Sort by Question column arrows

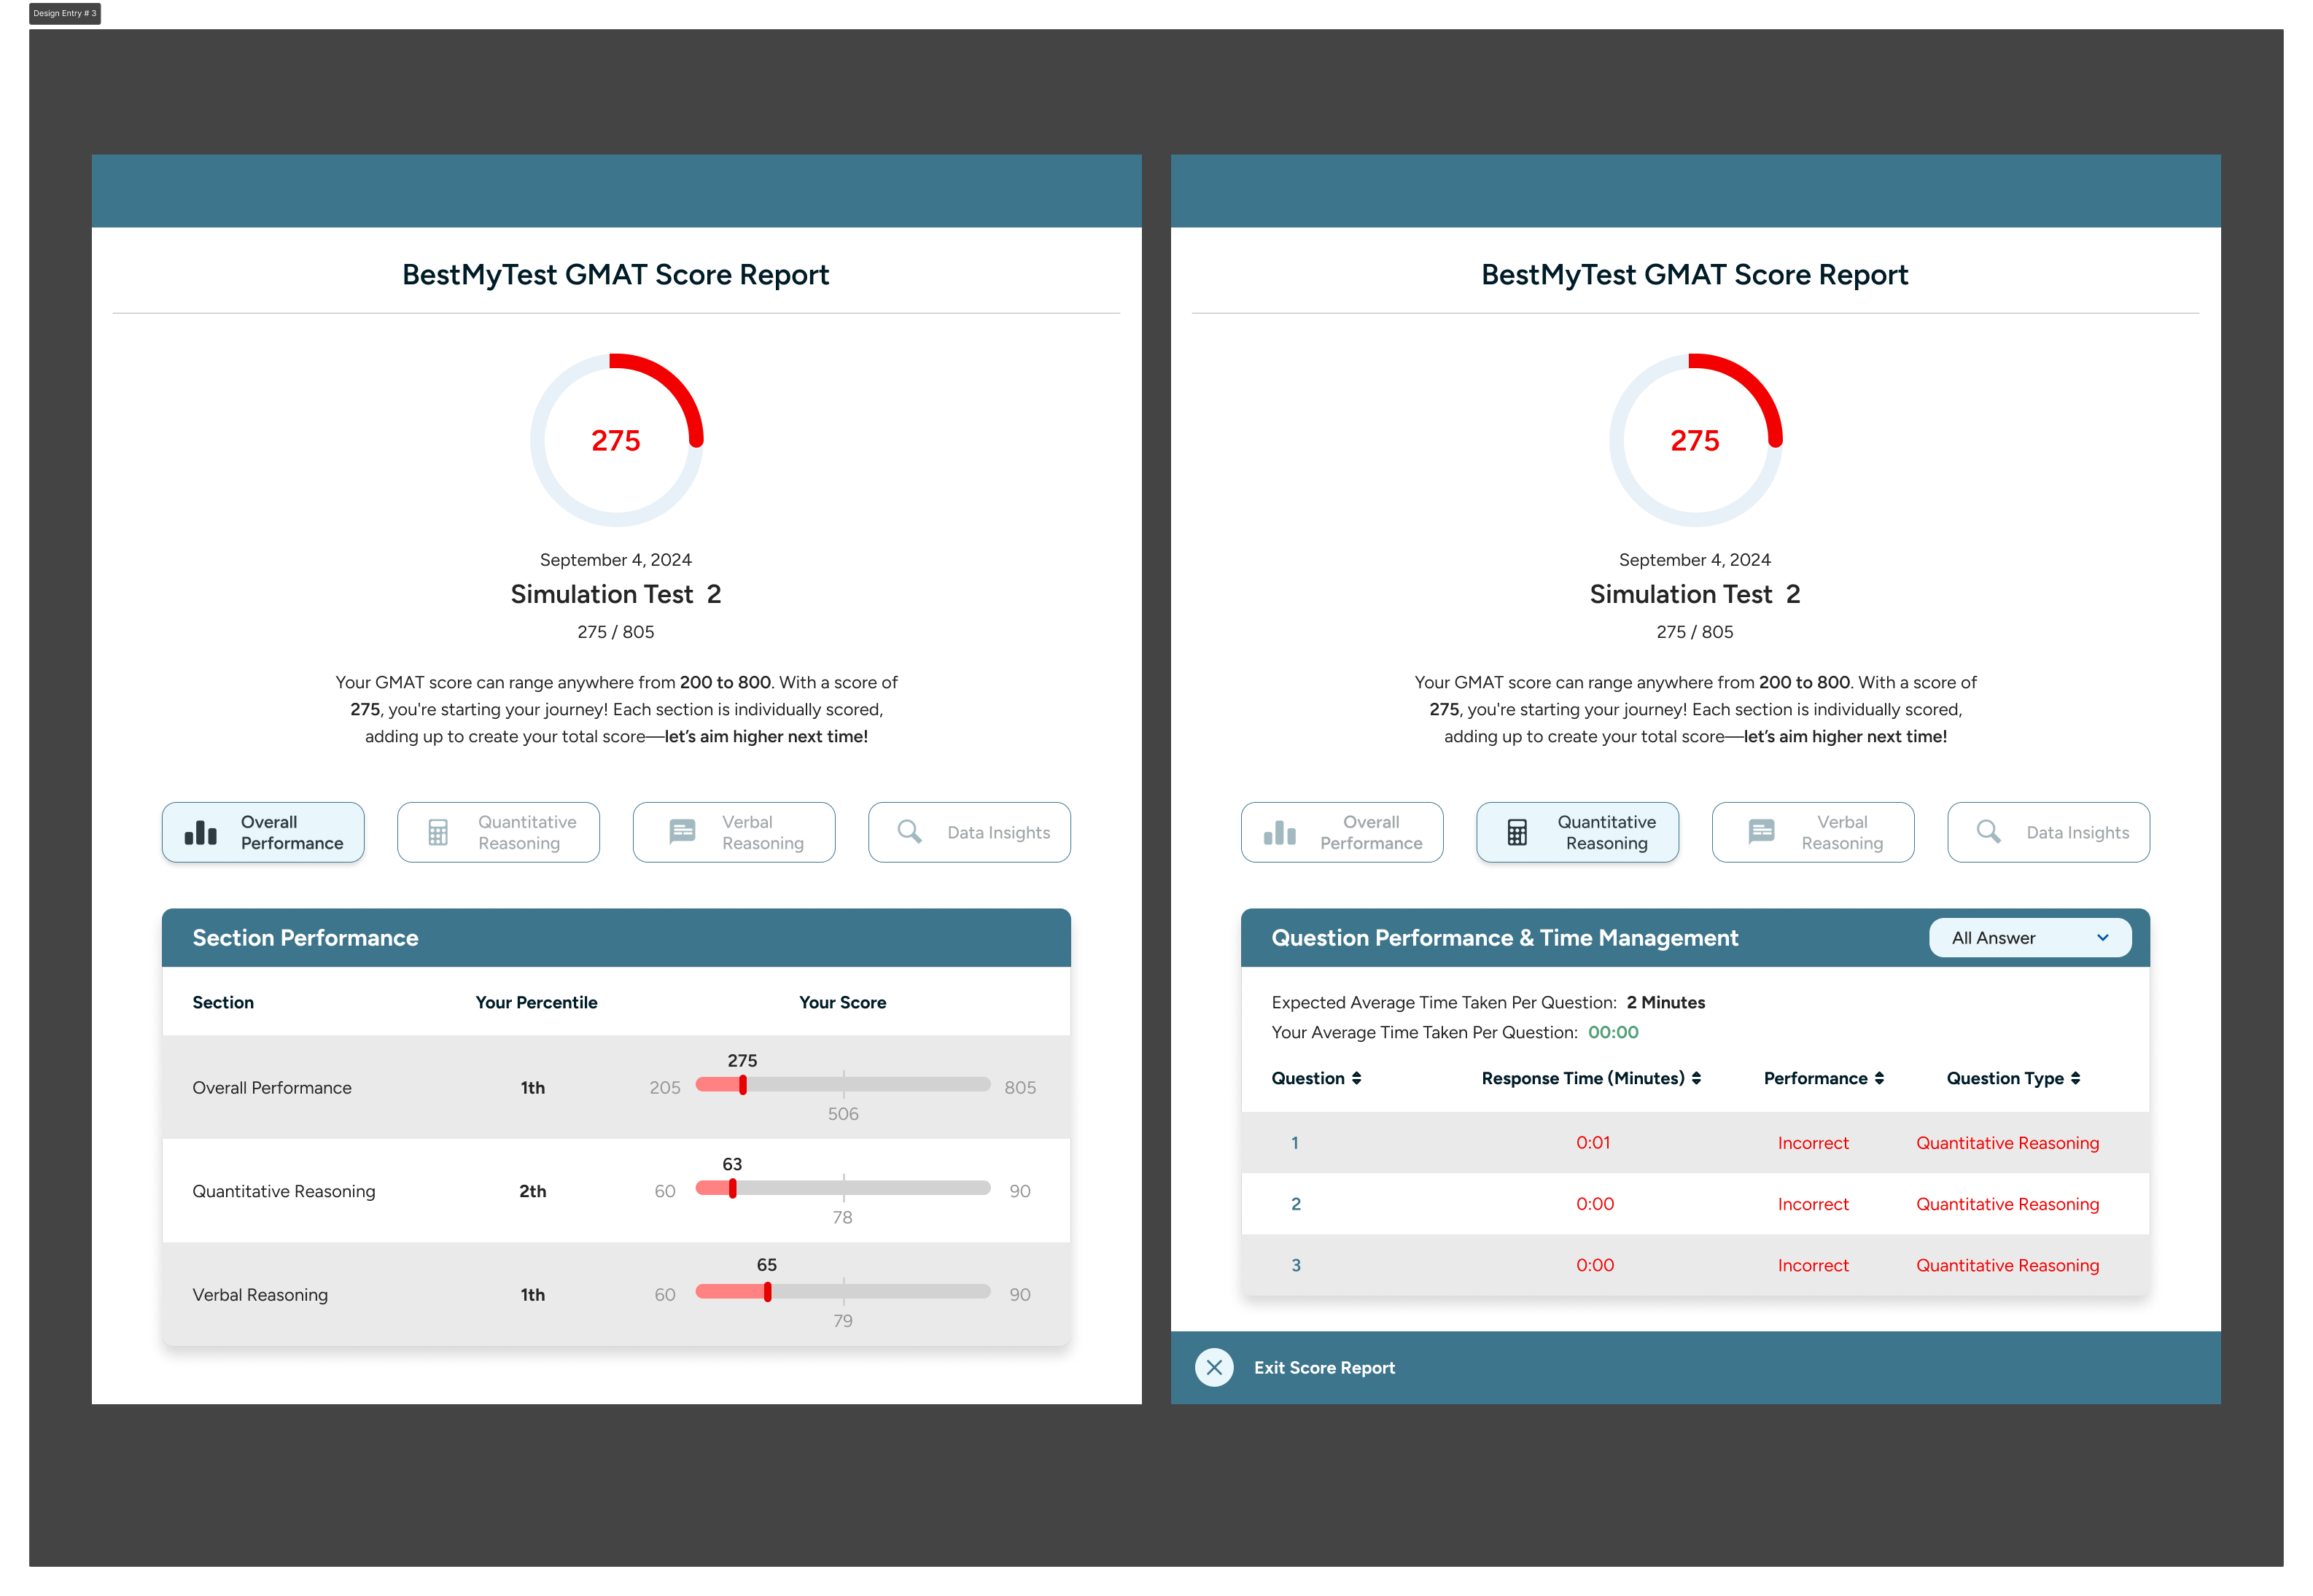tap(1356, 1079)
